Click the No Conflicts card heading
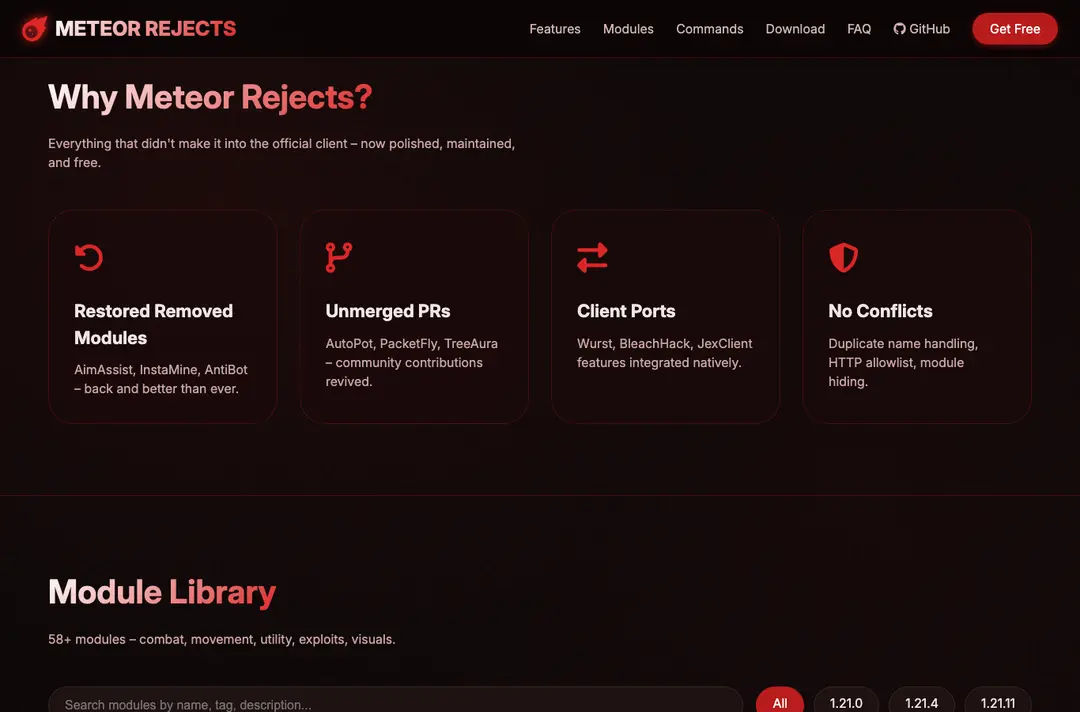 [x=880, y=311]
